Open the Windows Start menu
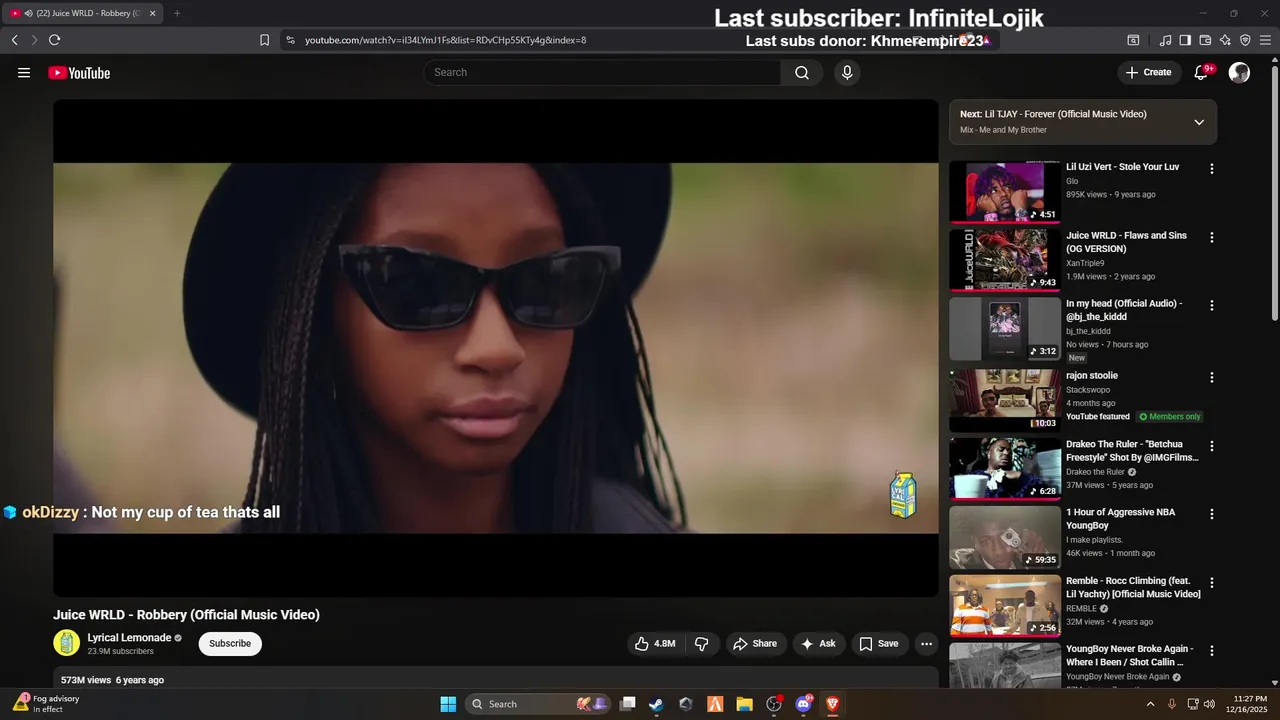This screenshot has width=1280, height=720. (x=448, y=704)
